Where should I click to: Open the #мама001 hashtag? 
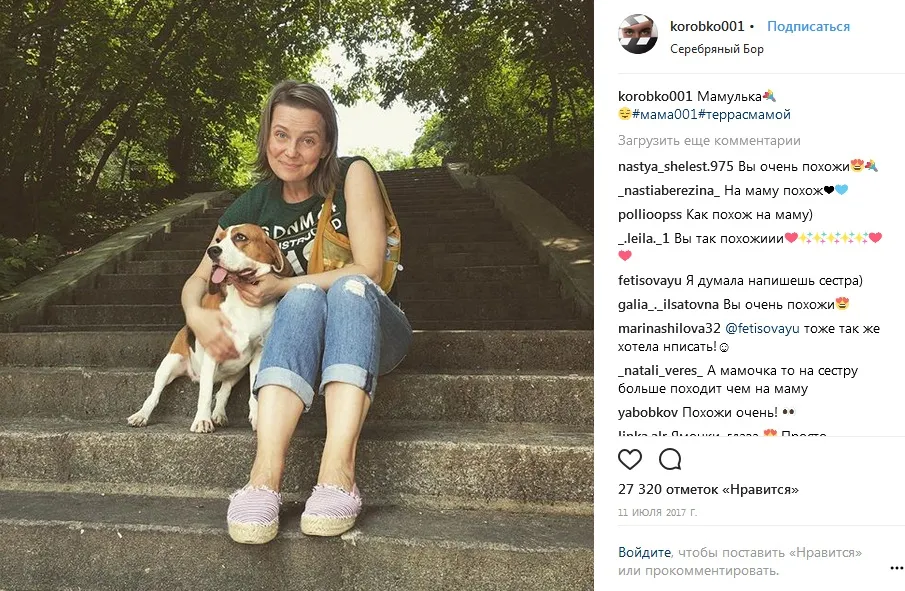coord(665,114)
